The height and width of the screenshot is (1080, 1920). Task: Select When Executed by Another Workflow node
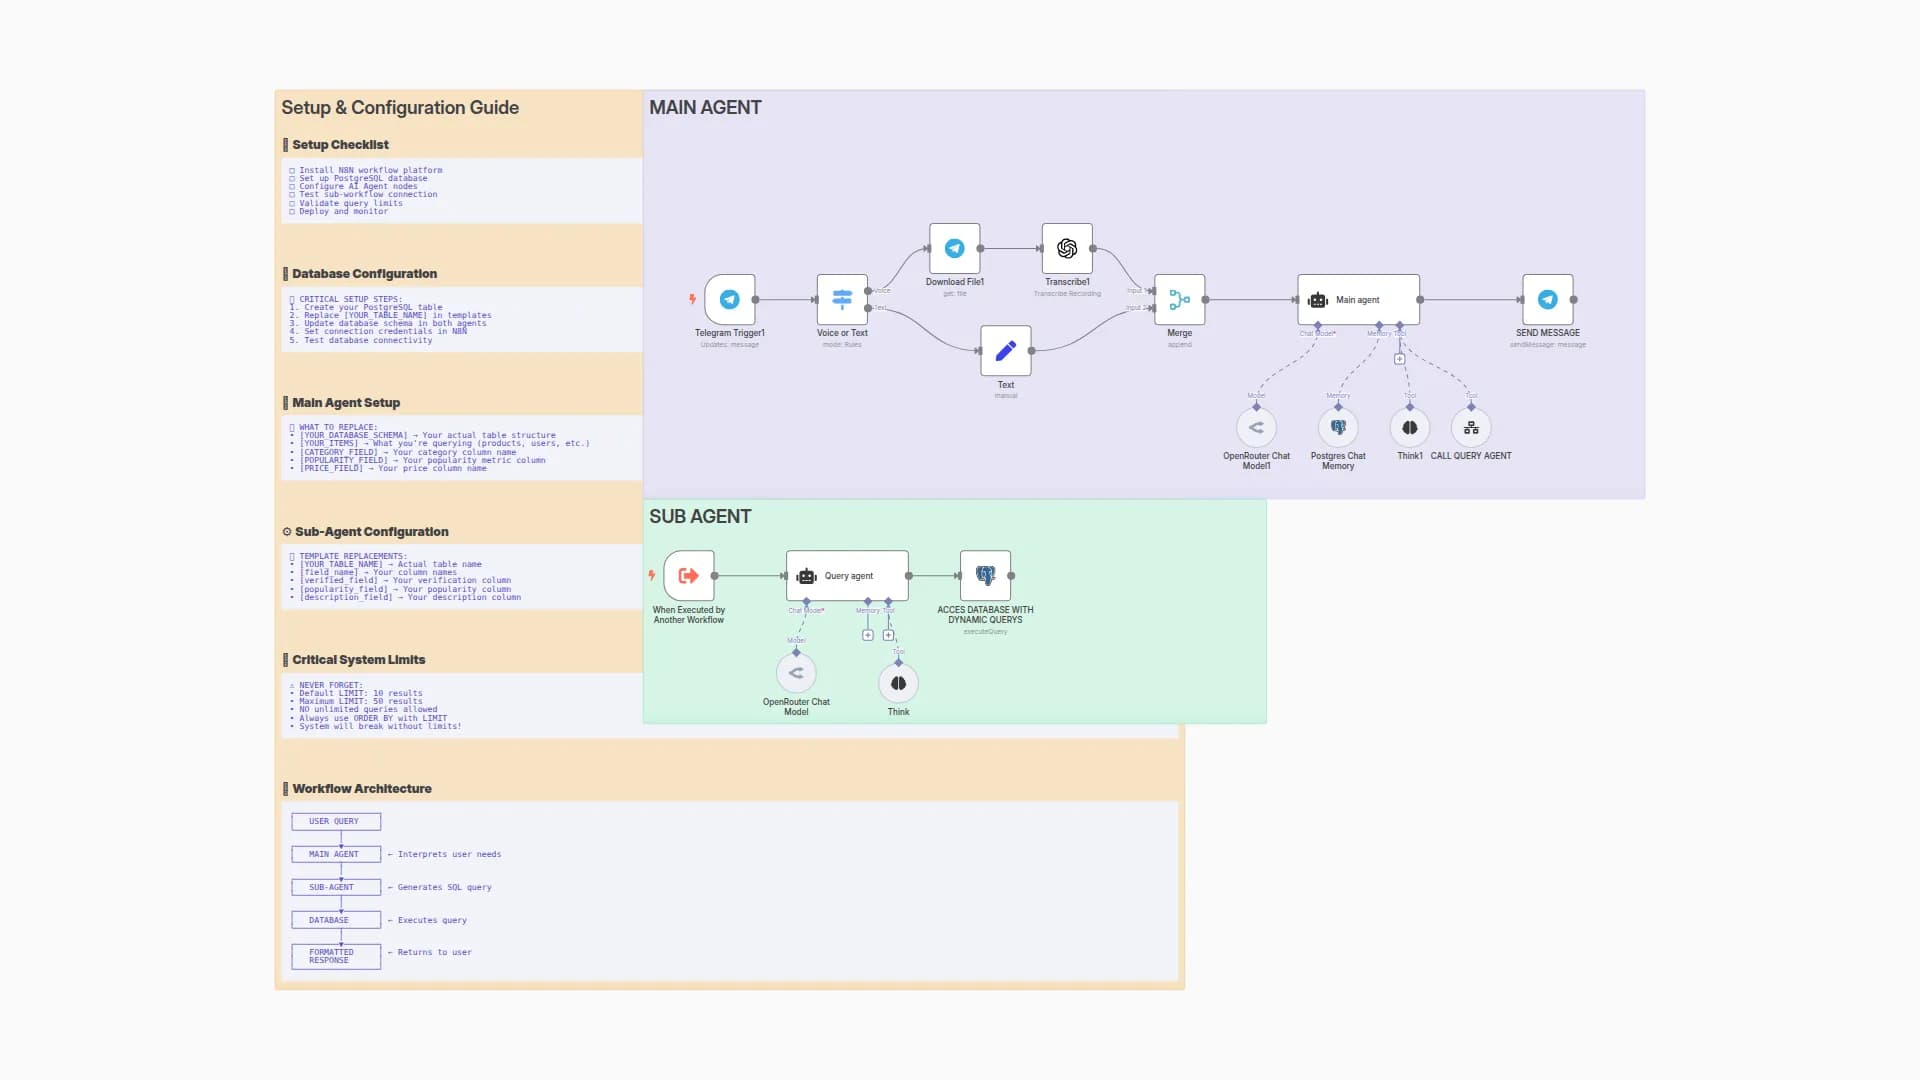[688, 575]
